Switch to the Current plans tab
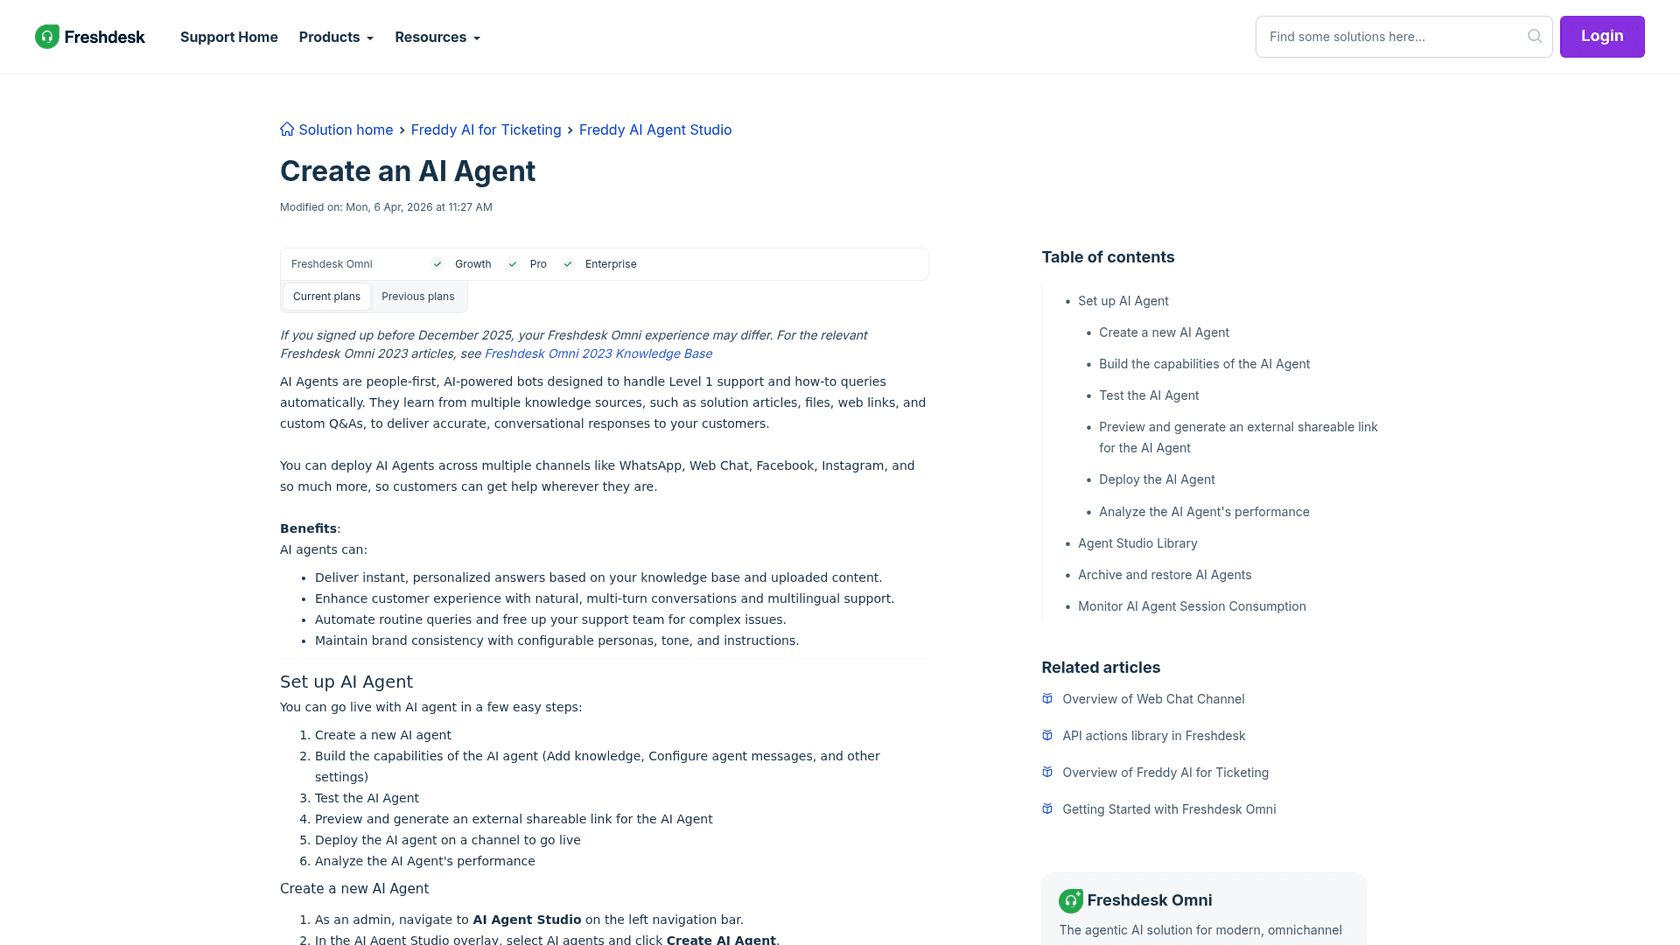 327,297
